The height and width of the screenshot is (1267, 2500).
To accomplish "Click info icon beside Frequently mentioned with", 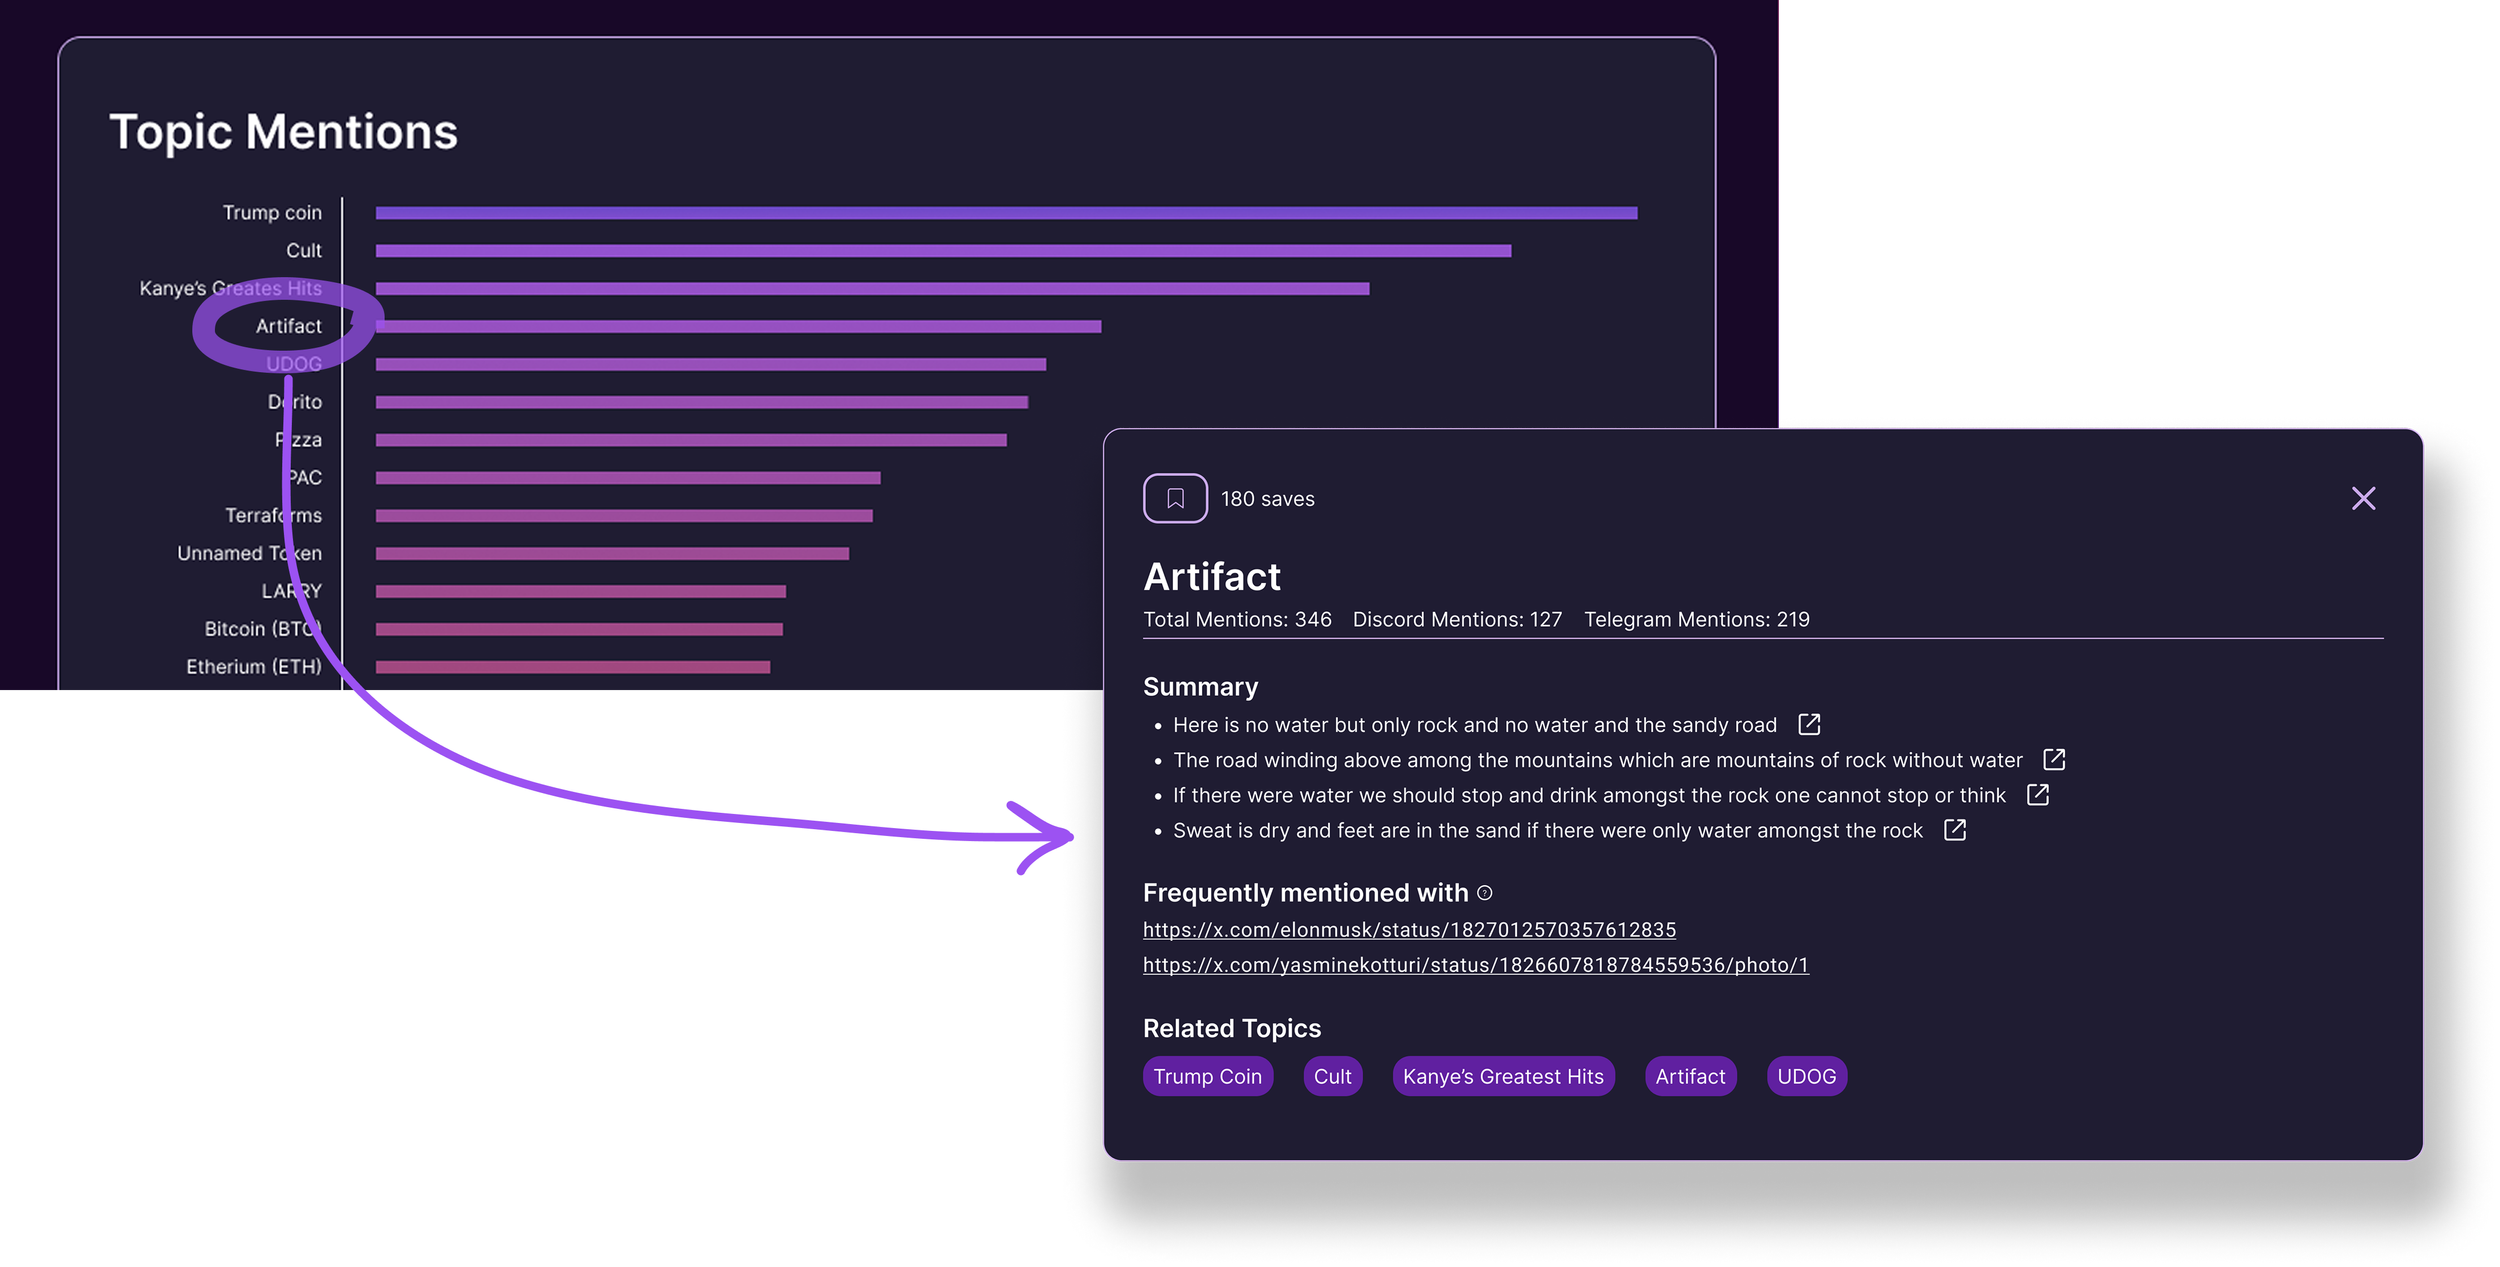I will [1484, 892].
